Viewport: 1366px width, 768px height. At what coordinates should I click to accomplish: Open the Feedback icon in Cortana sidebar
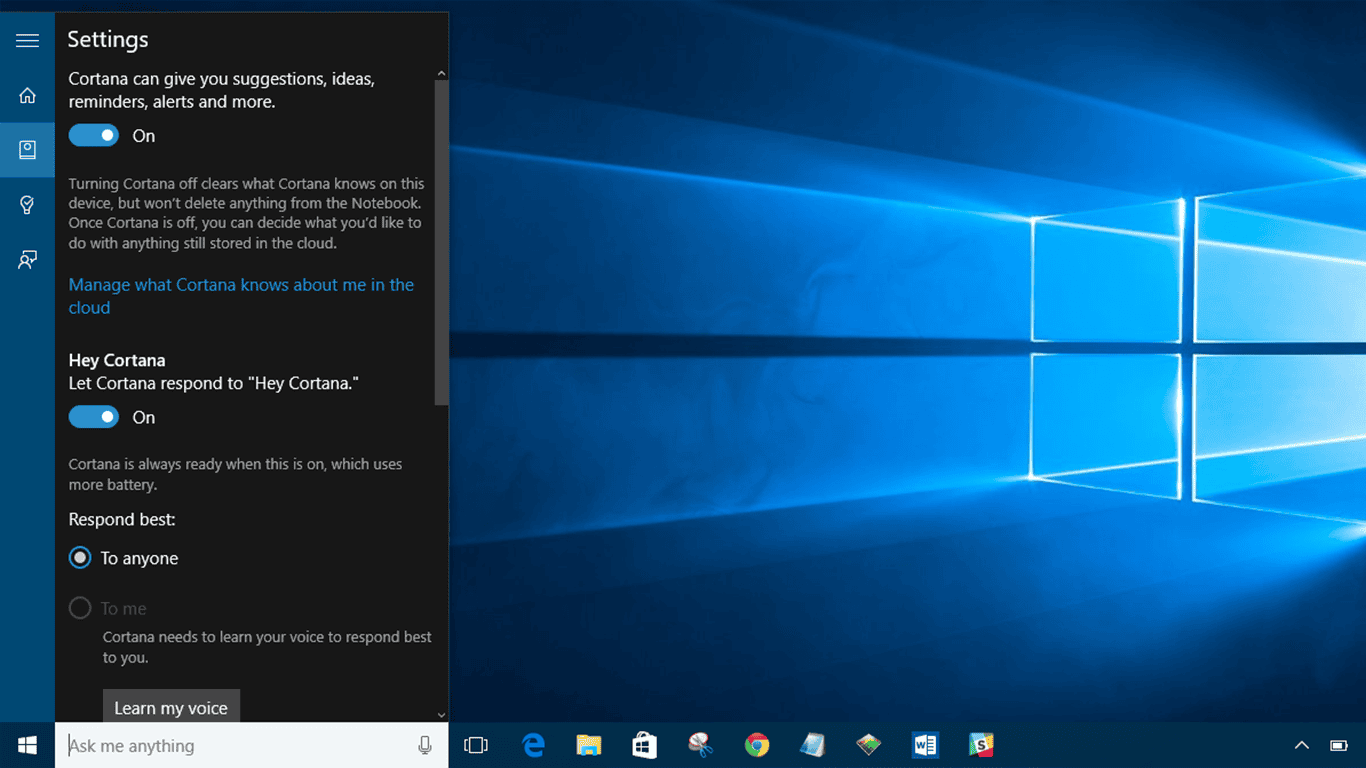(27, 259)
